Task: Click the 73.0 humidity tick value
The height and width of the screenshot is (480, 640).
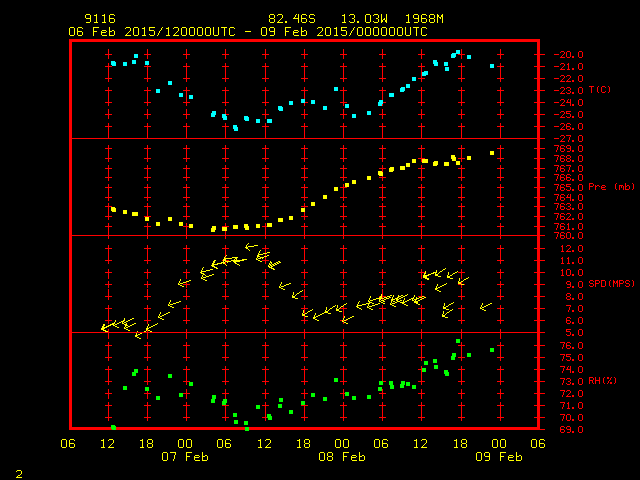Action: [x=572, y=382]
